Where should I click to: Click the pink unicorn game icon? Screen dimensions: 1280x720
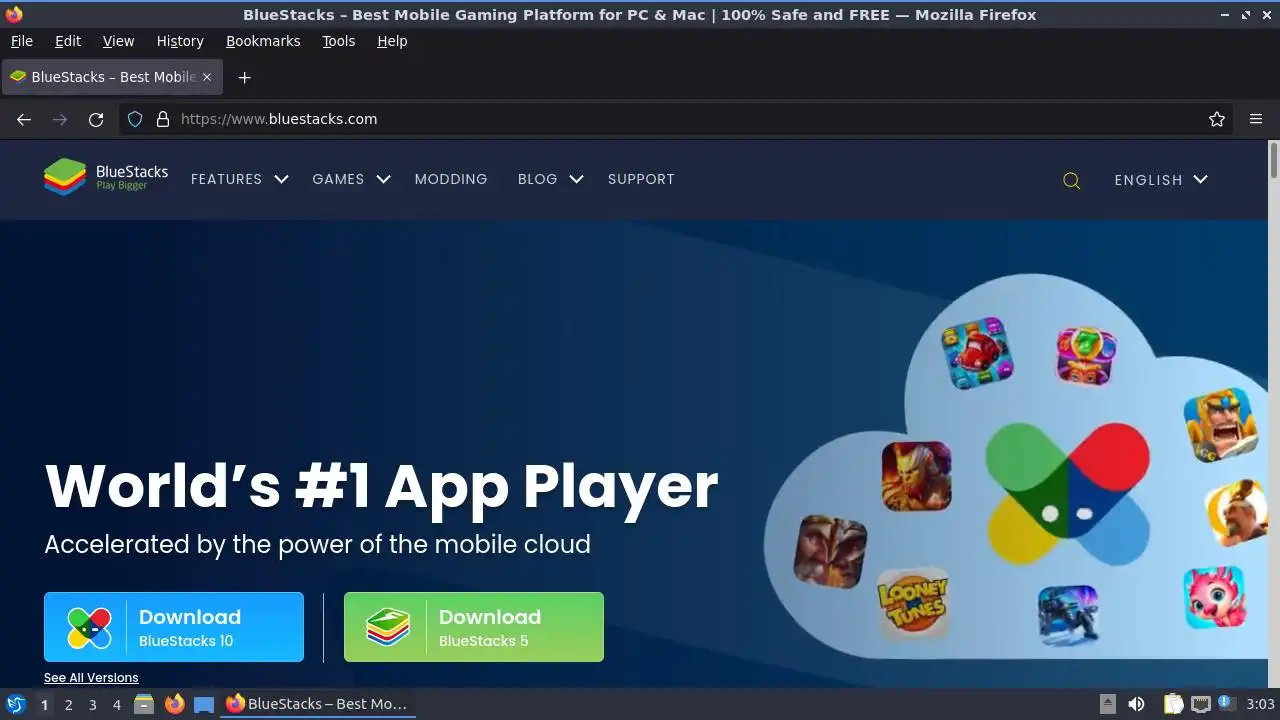pyautogui.click(x=1214, y=597)
